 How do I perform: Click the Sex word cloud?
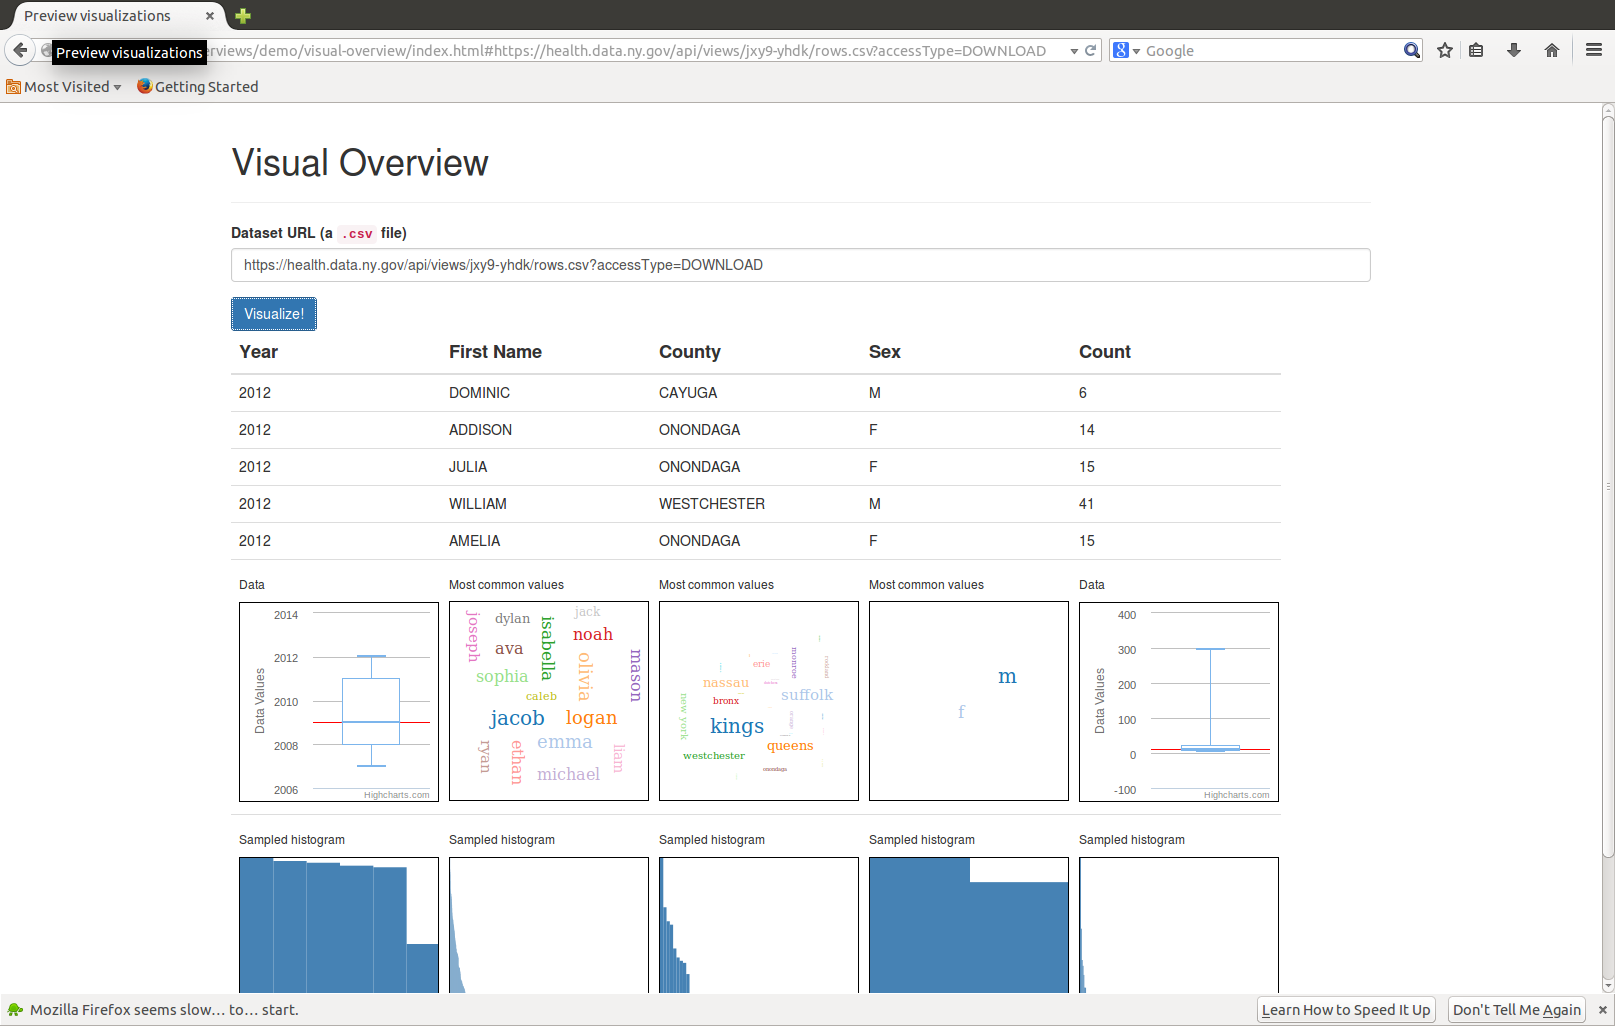[x=969, y=701]
